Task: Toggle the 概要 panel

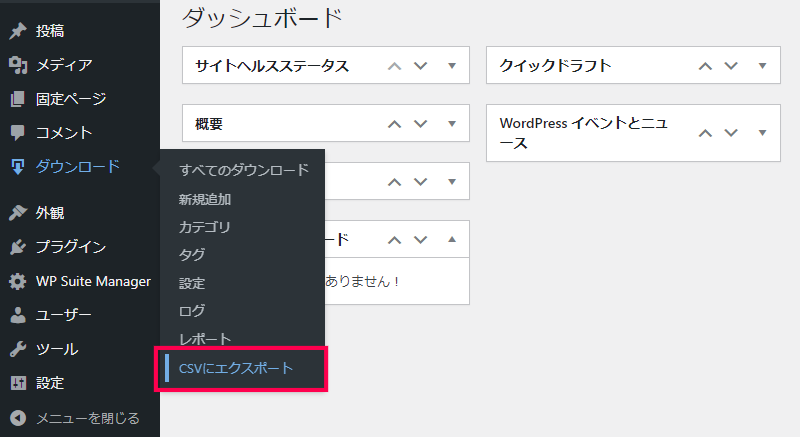Action: pos(452,124)
